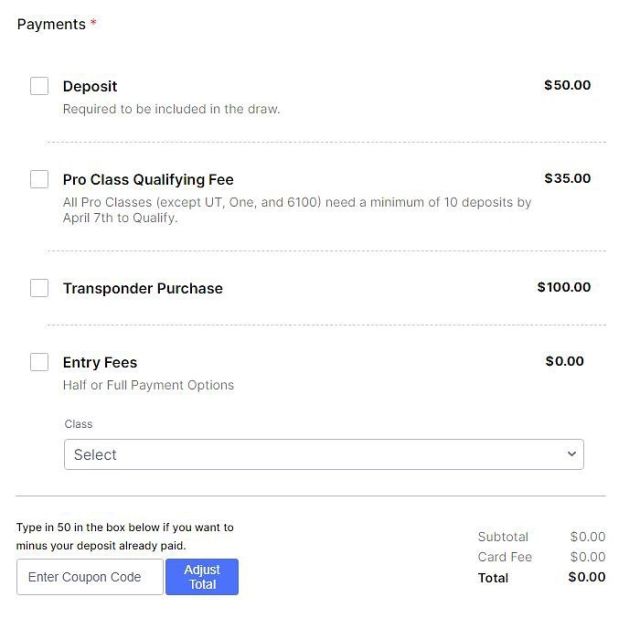Click the Deposit label text
This screenshot has height=629, width=640.
pos(90,87)
